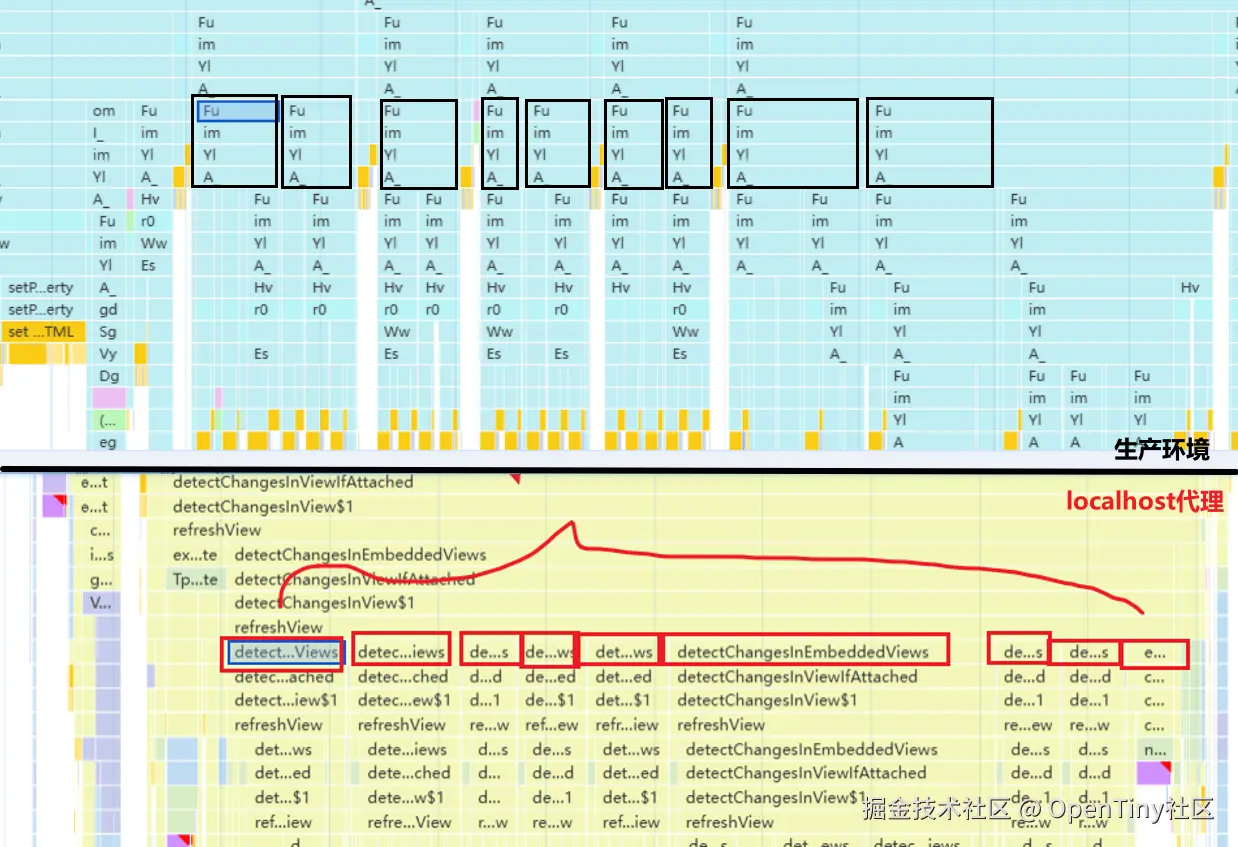Click the 'de...ws' call frame
This screenshot has height=847, width=1238.
click(x=550, y=652)
